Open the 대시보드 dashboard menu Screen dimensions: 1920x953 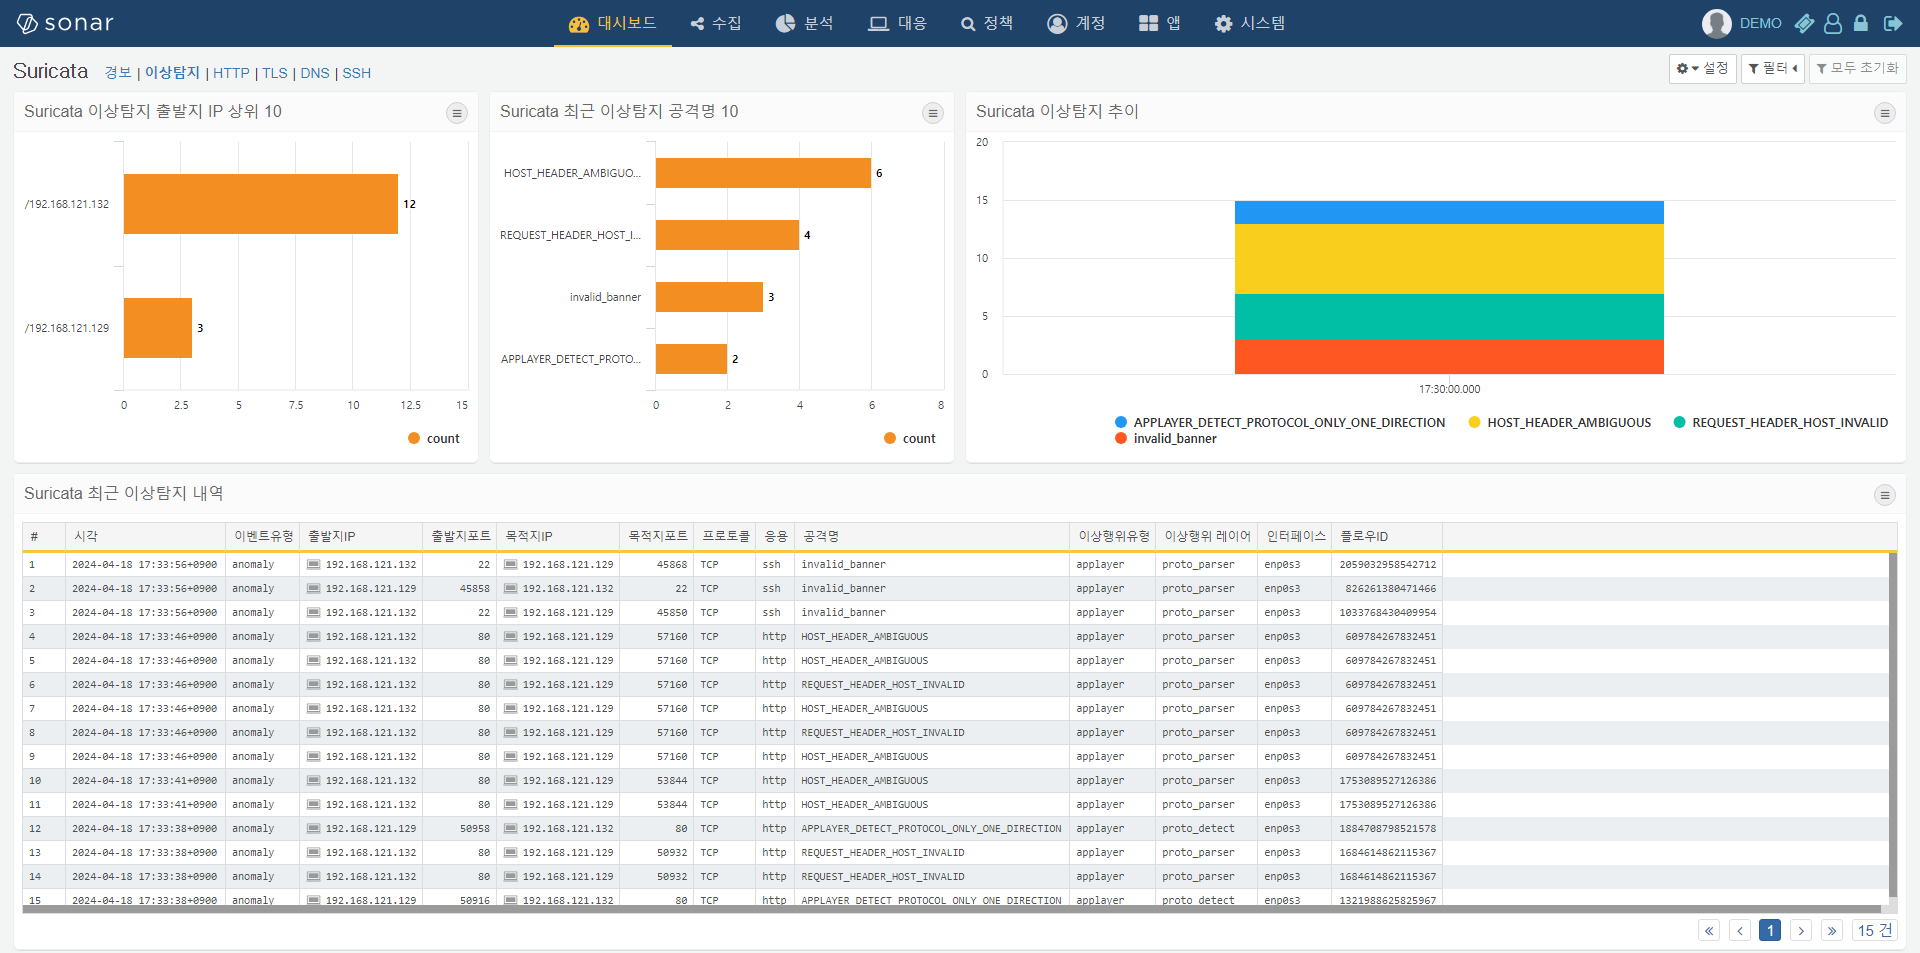[x=613, y=23]
